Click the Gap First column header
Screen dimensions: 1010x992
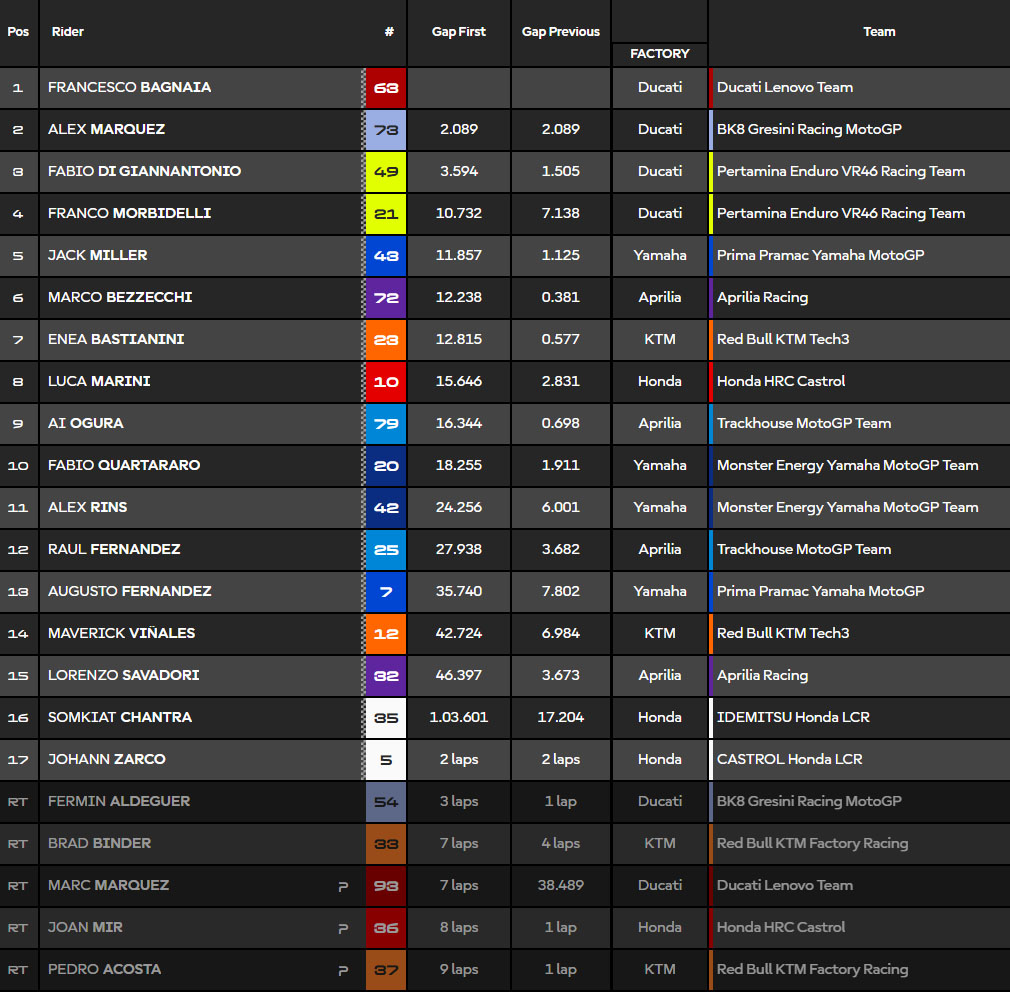[x=459, y=32]
